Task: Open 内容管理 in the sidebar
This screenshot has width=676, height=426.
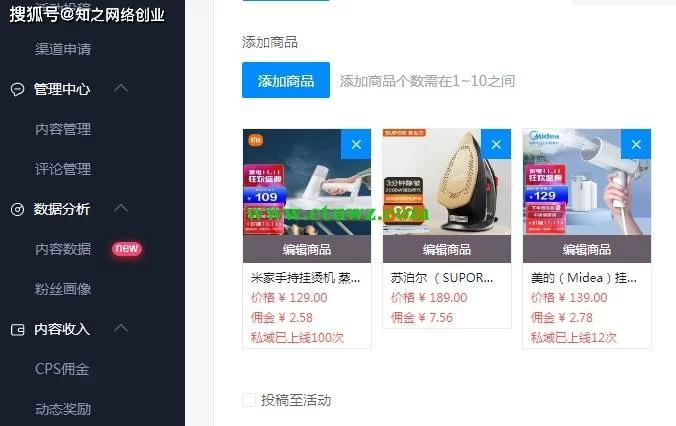Action: tap(63, 129)
